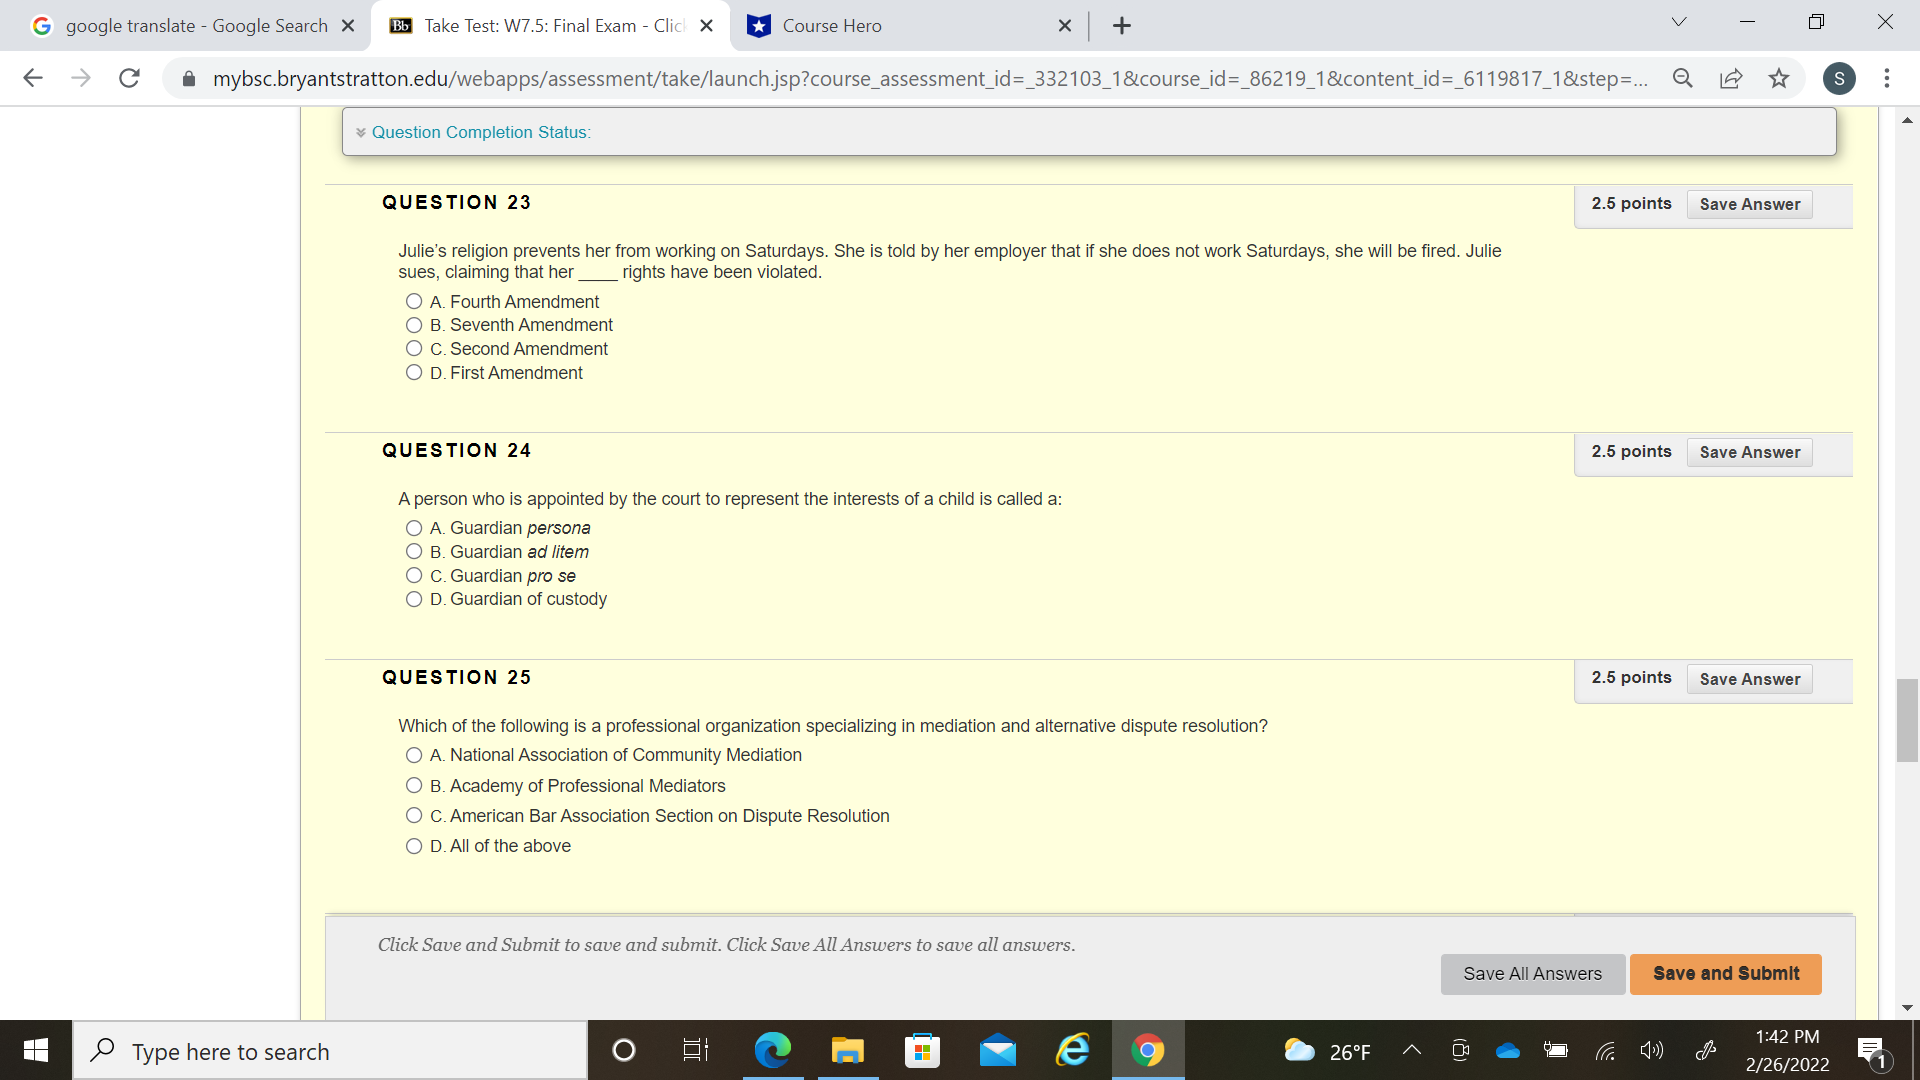
Task: Expand the Question Completion Status panel
Action: [362, 131]
